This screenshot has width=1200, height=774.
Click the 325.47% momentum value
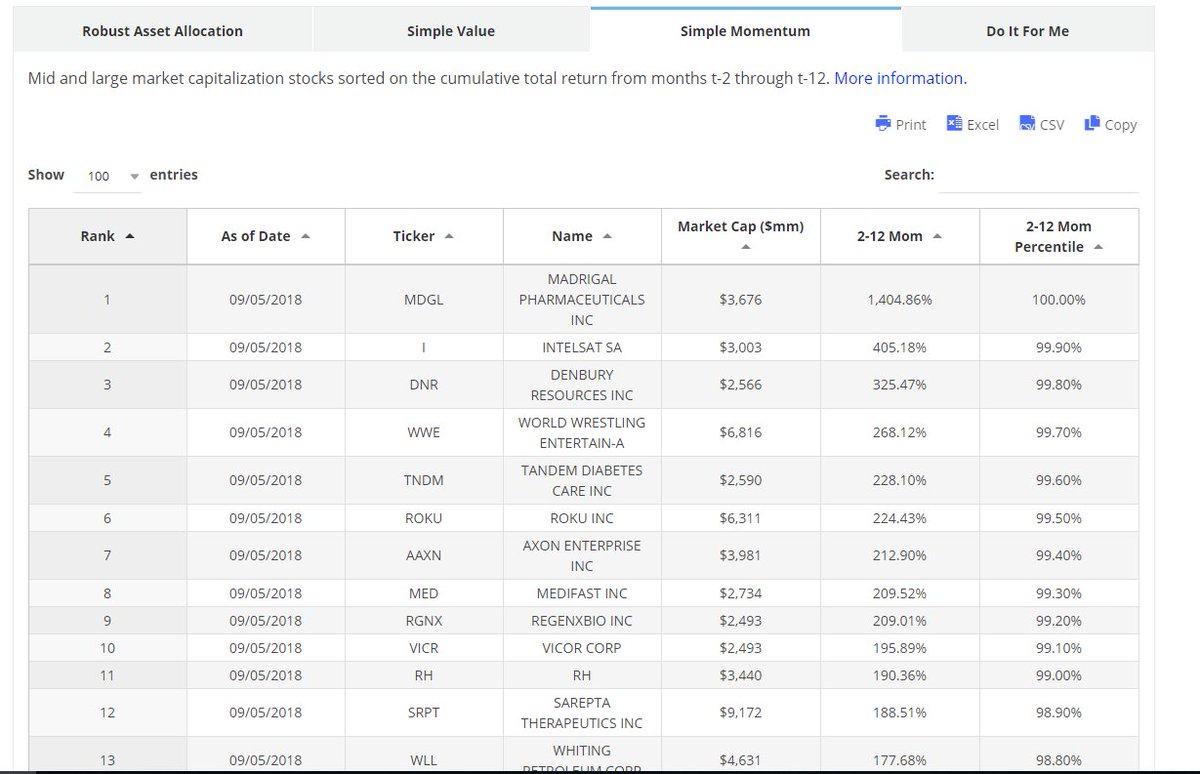tap(900, 384)
